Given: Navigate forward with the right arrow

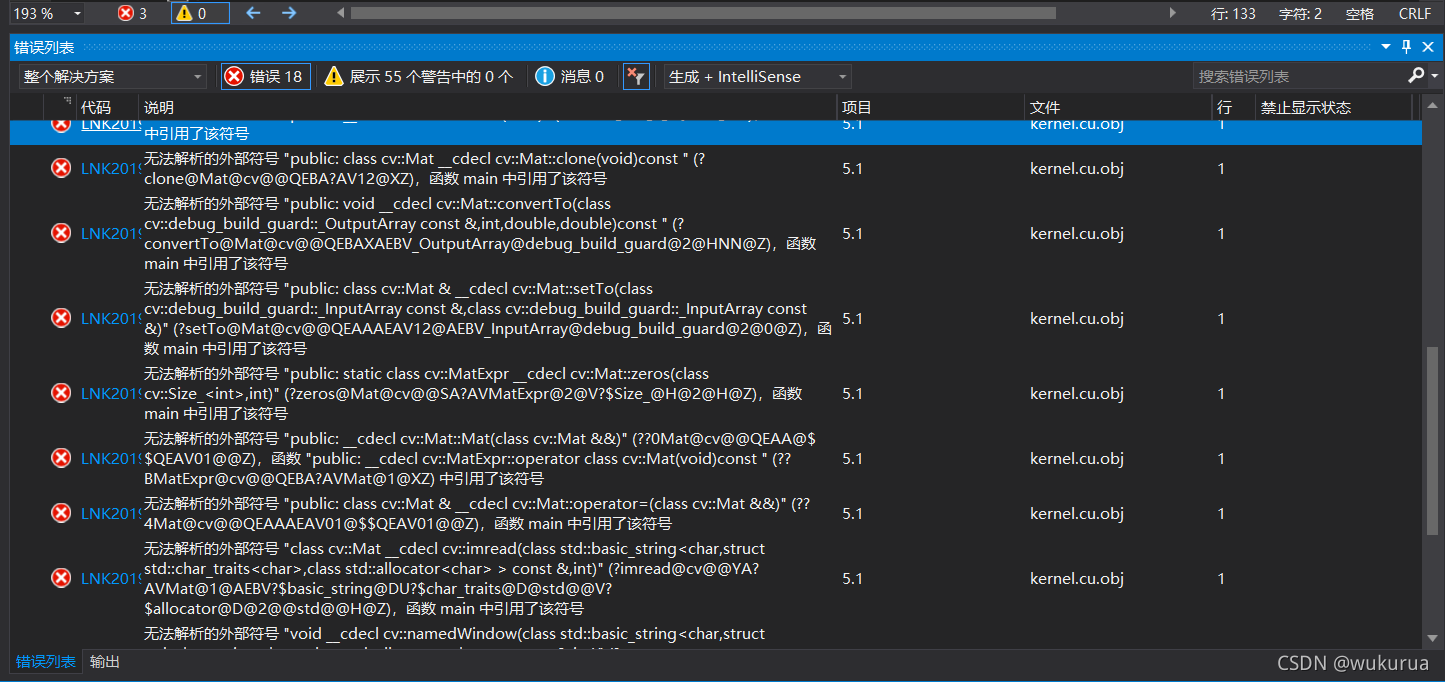Looking at the screenshot, I should pyautogui.click(x=289, y=13).
